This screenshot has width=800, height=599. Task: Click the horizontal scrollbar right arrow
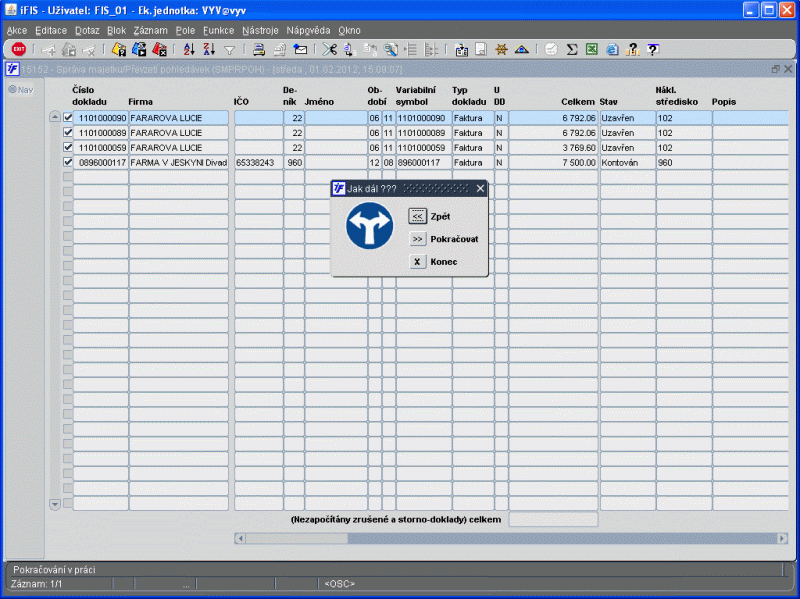[782, 538]
